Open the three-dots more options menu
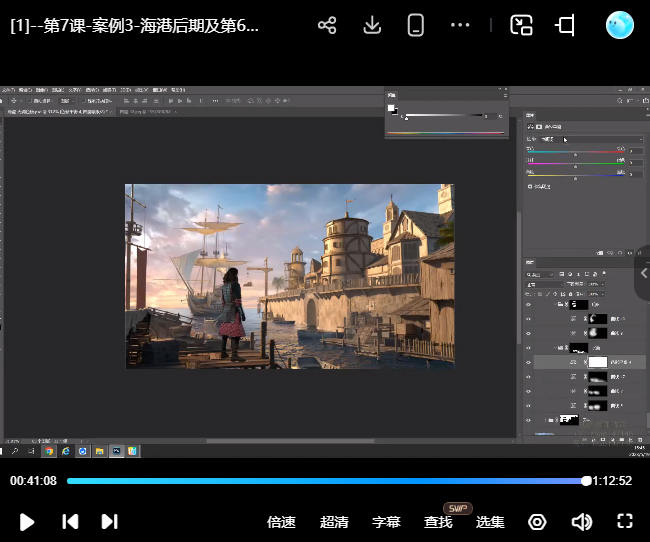Image resolution: width=650 pixels, height=542 pixels. point(460,26)
